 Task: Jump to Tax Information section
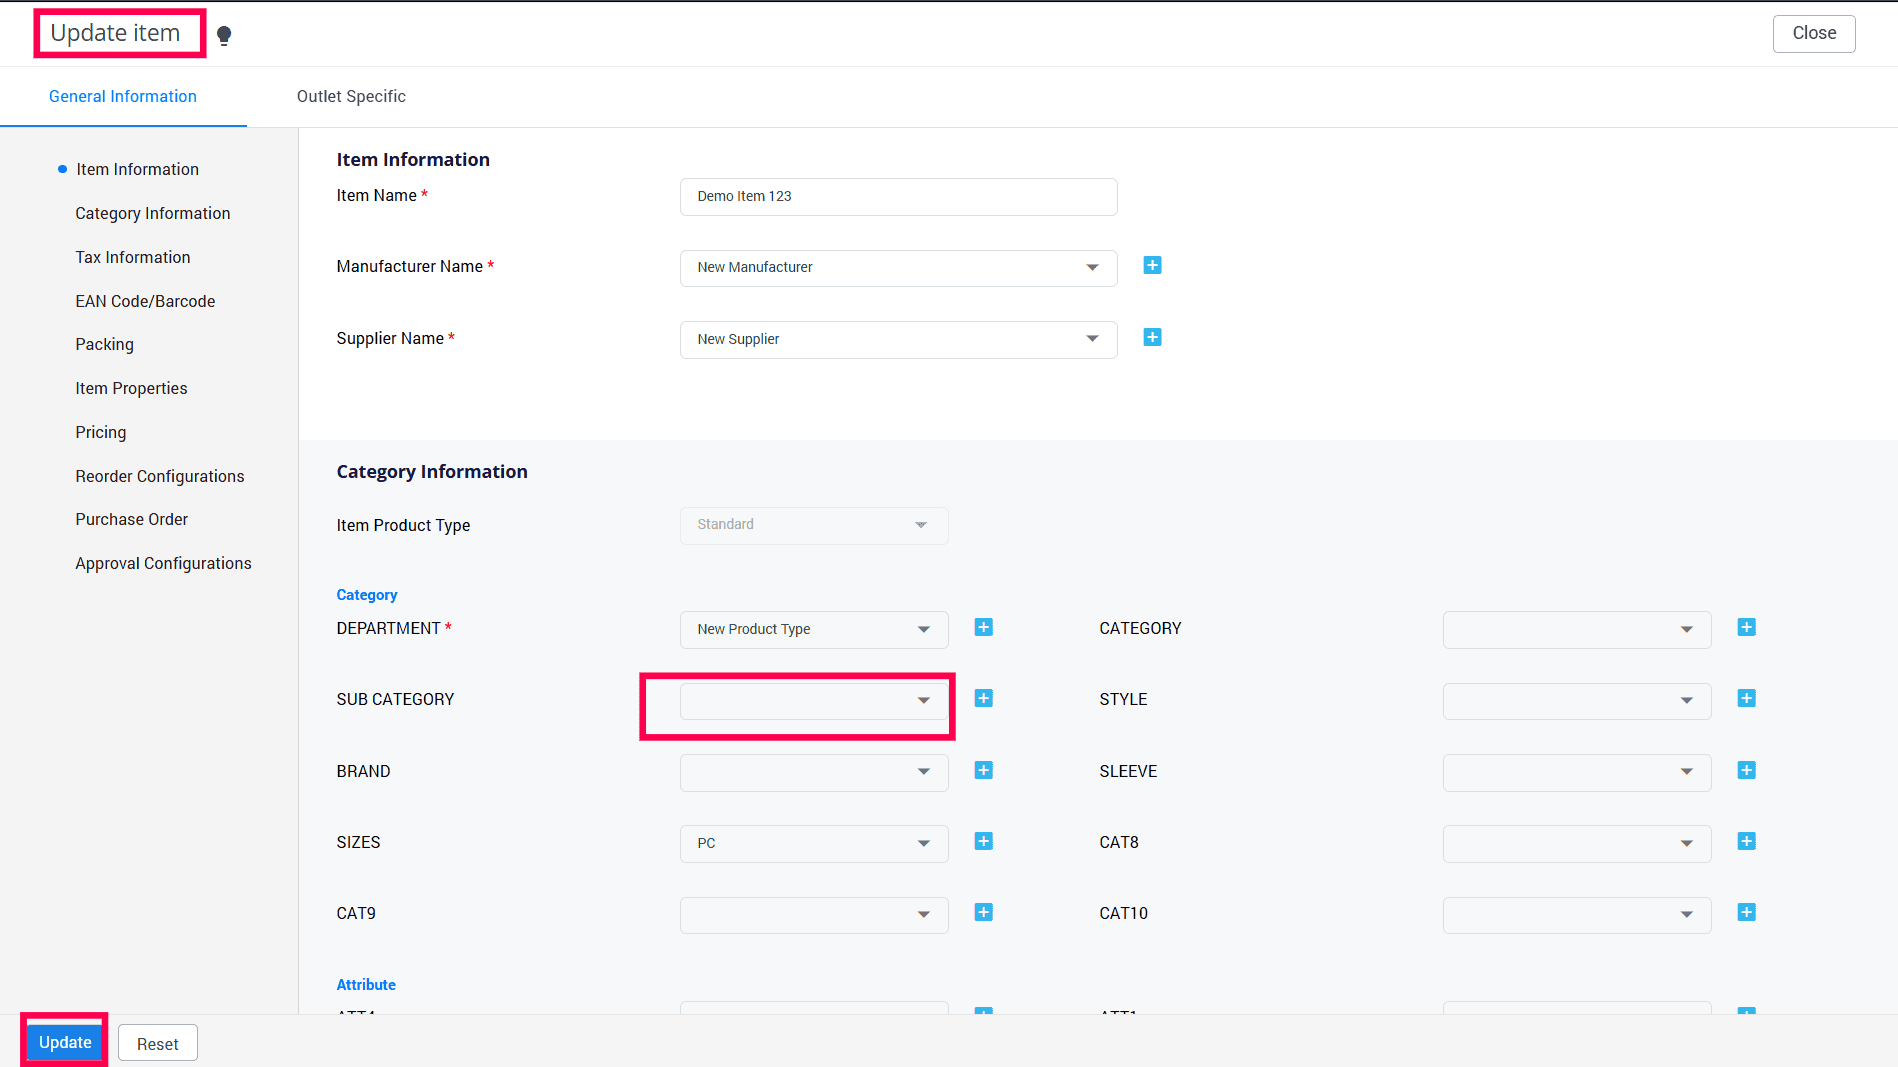133,257
